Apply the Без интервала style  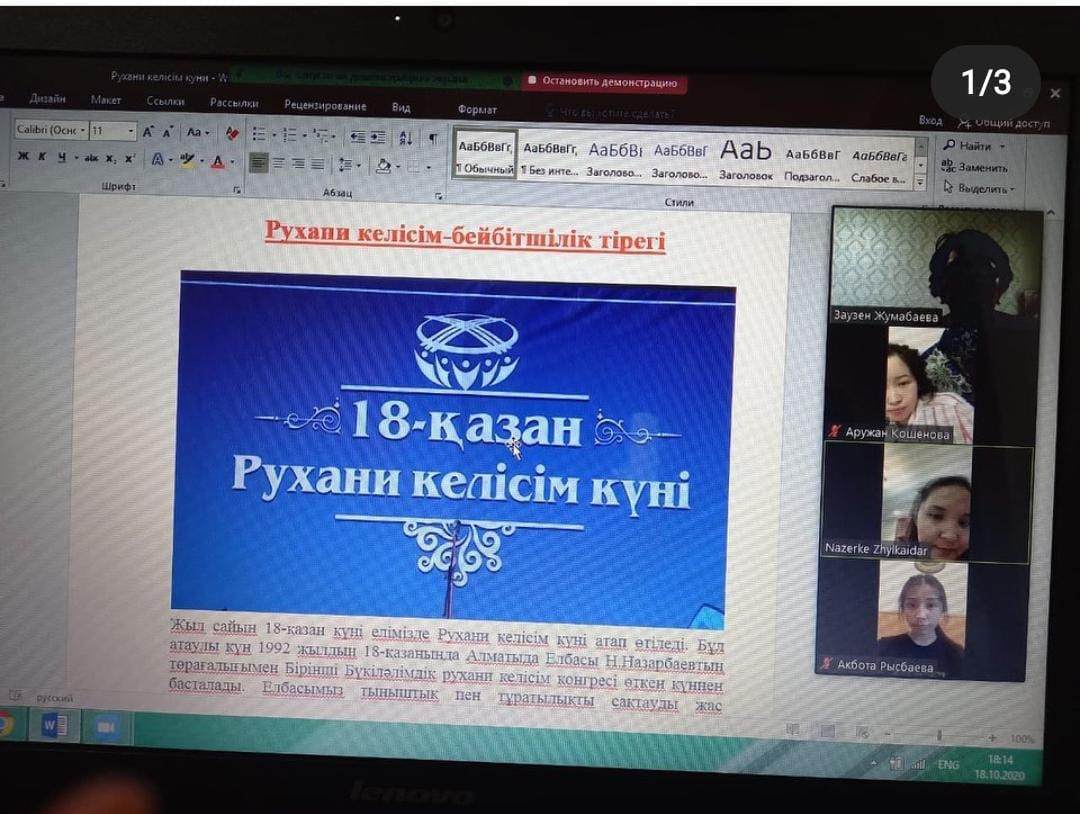(x=550, y=158)
